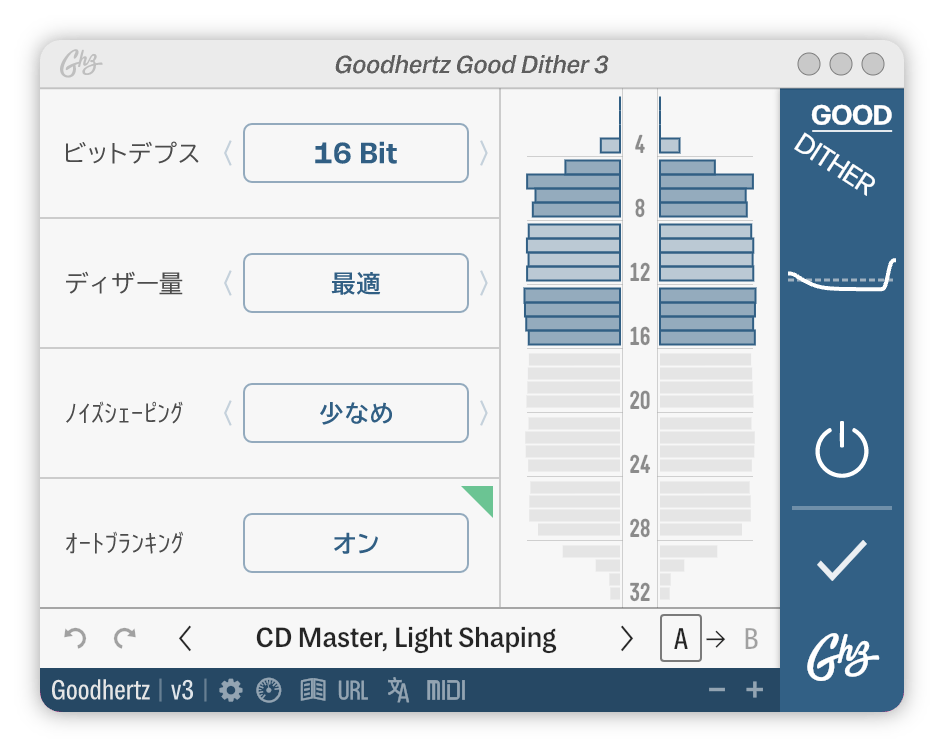Go to the next preset
Screen dimensions: 944x752
627,638
